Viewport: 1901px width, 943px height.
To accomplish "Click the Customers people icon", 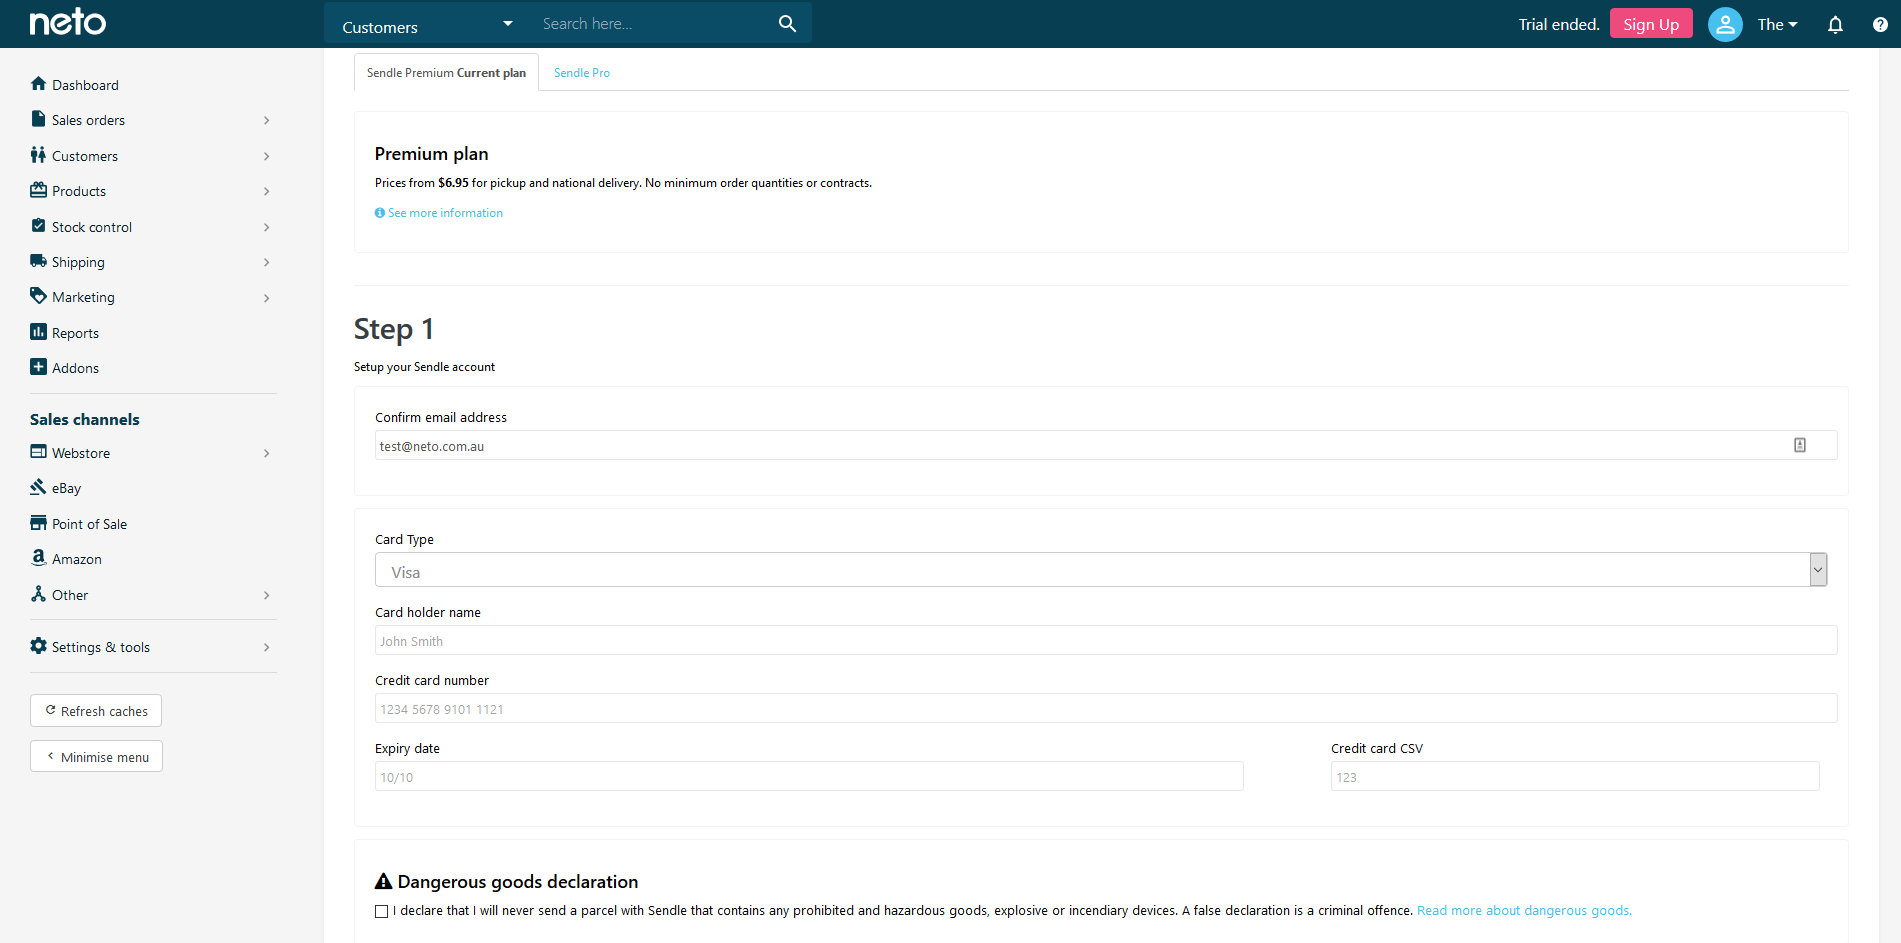I will [x=38, y=155].
